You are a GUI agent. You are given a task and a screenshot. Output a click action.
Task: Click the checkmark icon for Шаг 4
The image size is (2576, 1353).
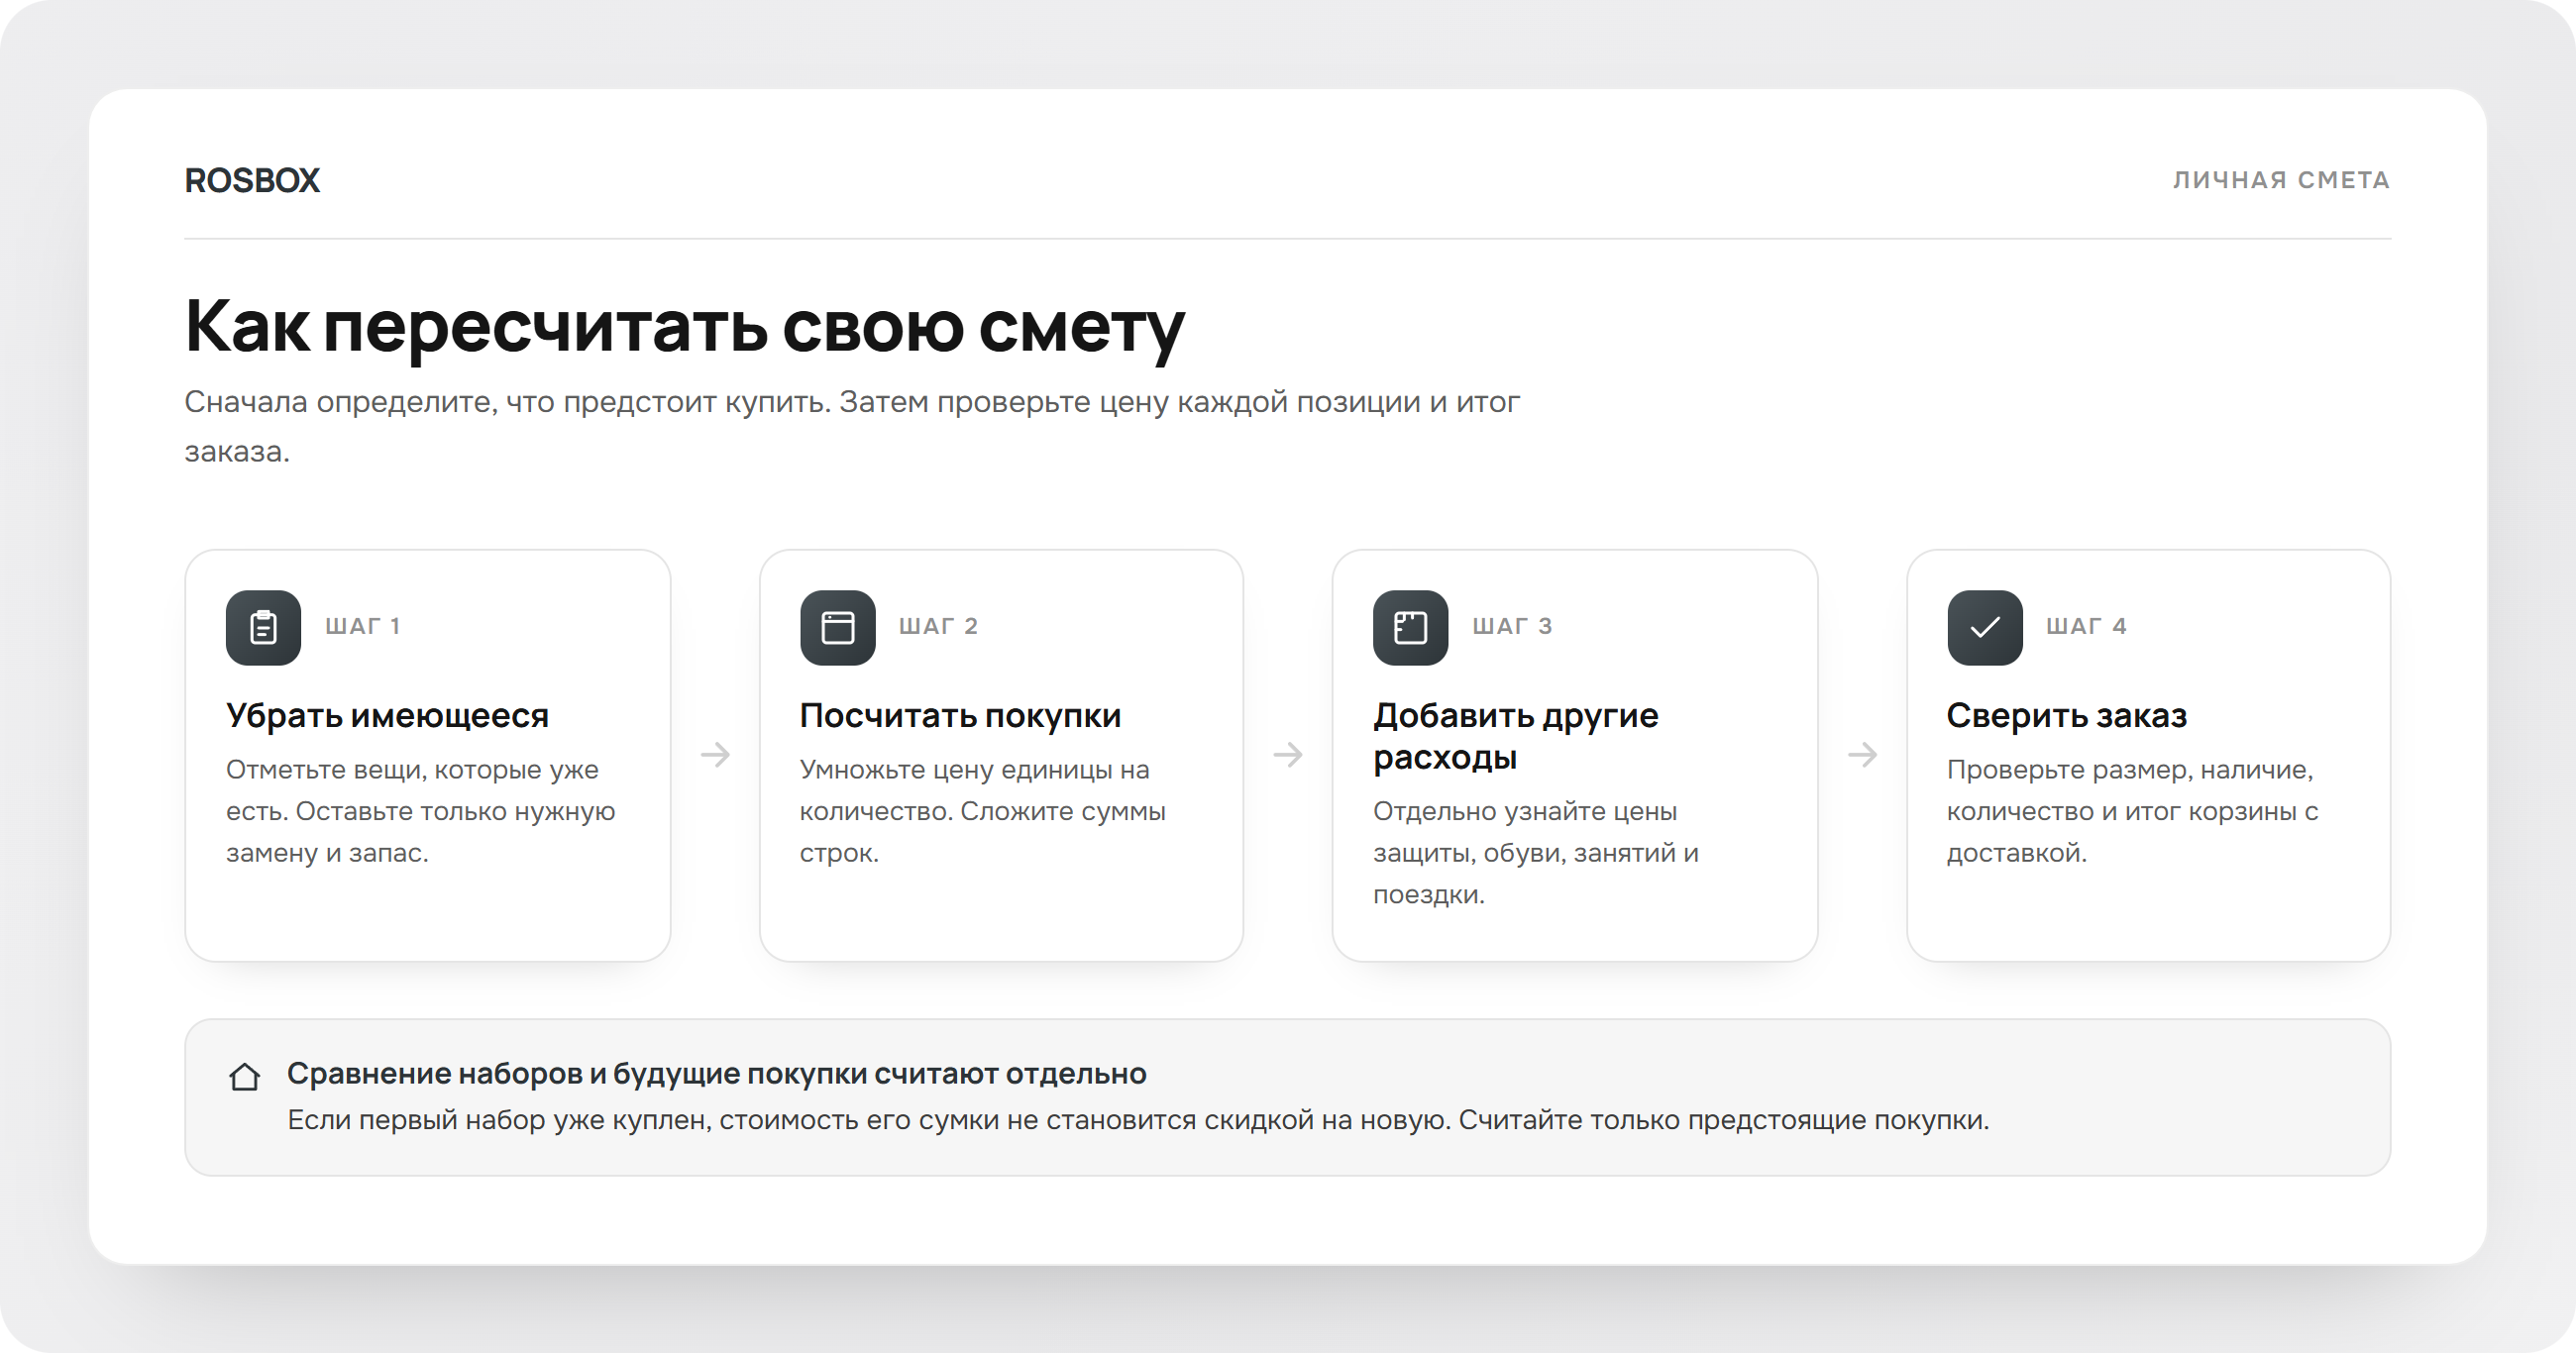click(x=1984, y=627)
